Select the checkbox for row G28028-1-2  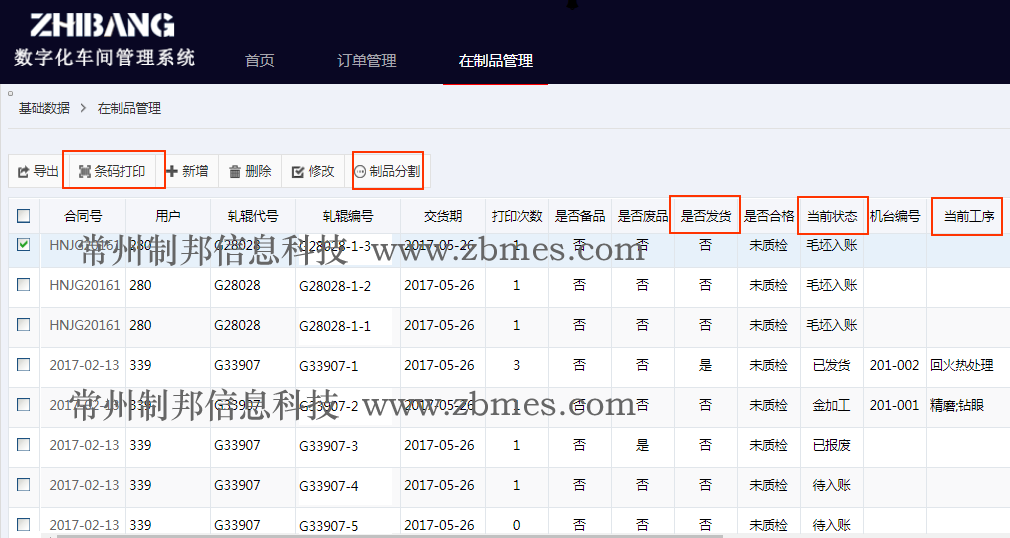[x=24, y=285]
